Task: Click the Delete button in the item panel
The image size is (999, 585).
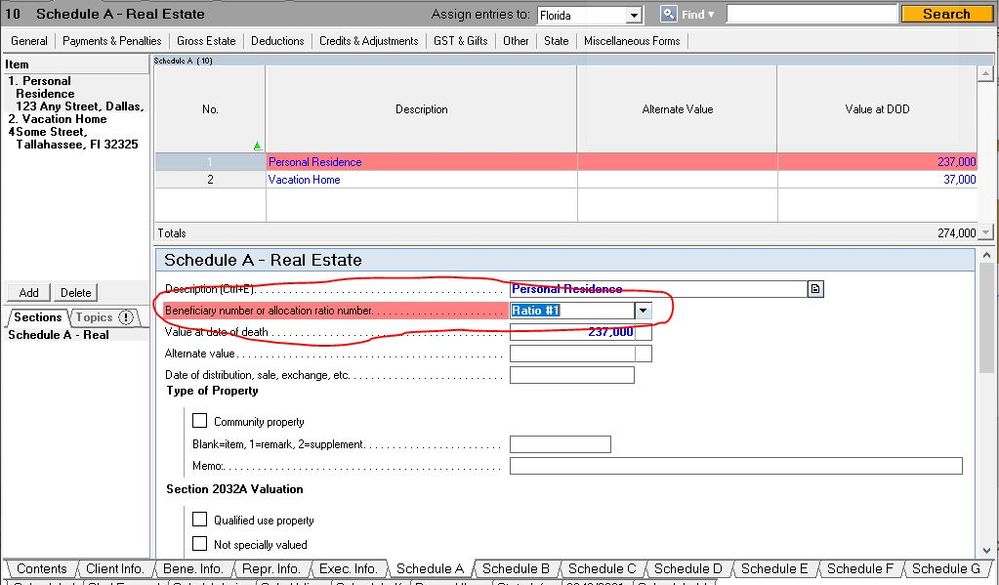Action: coord(76,293)
